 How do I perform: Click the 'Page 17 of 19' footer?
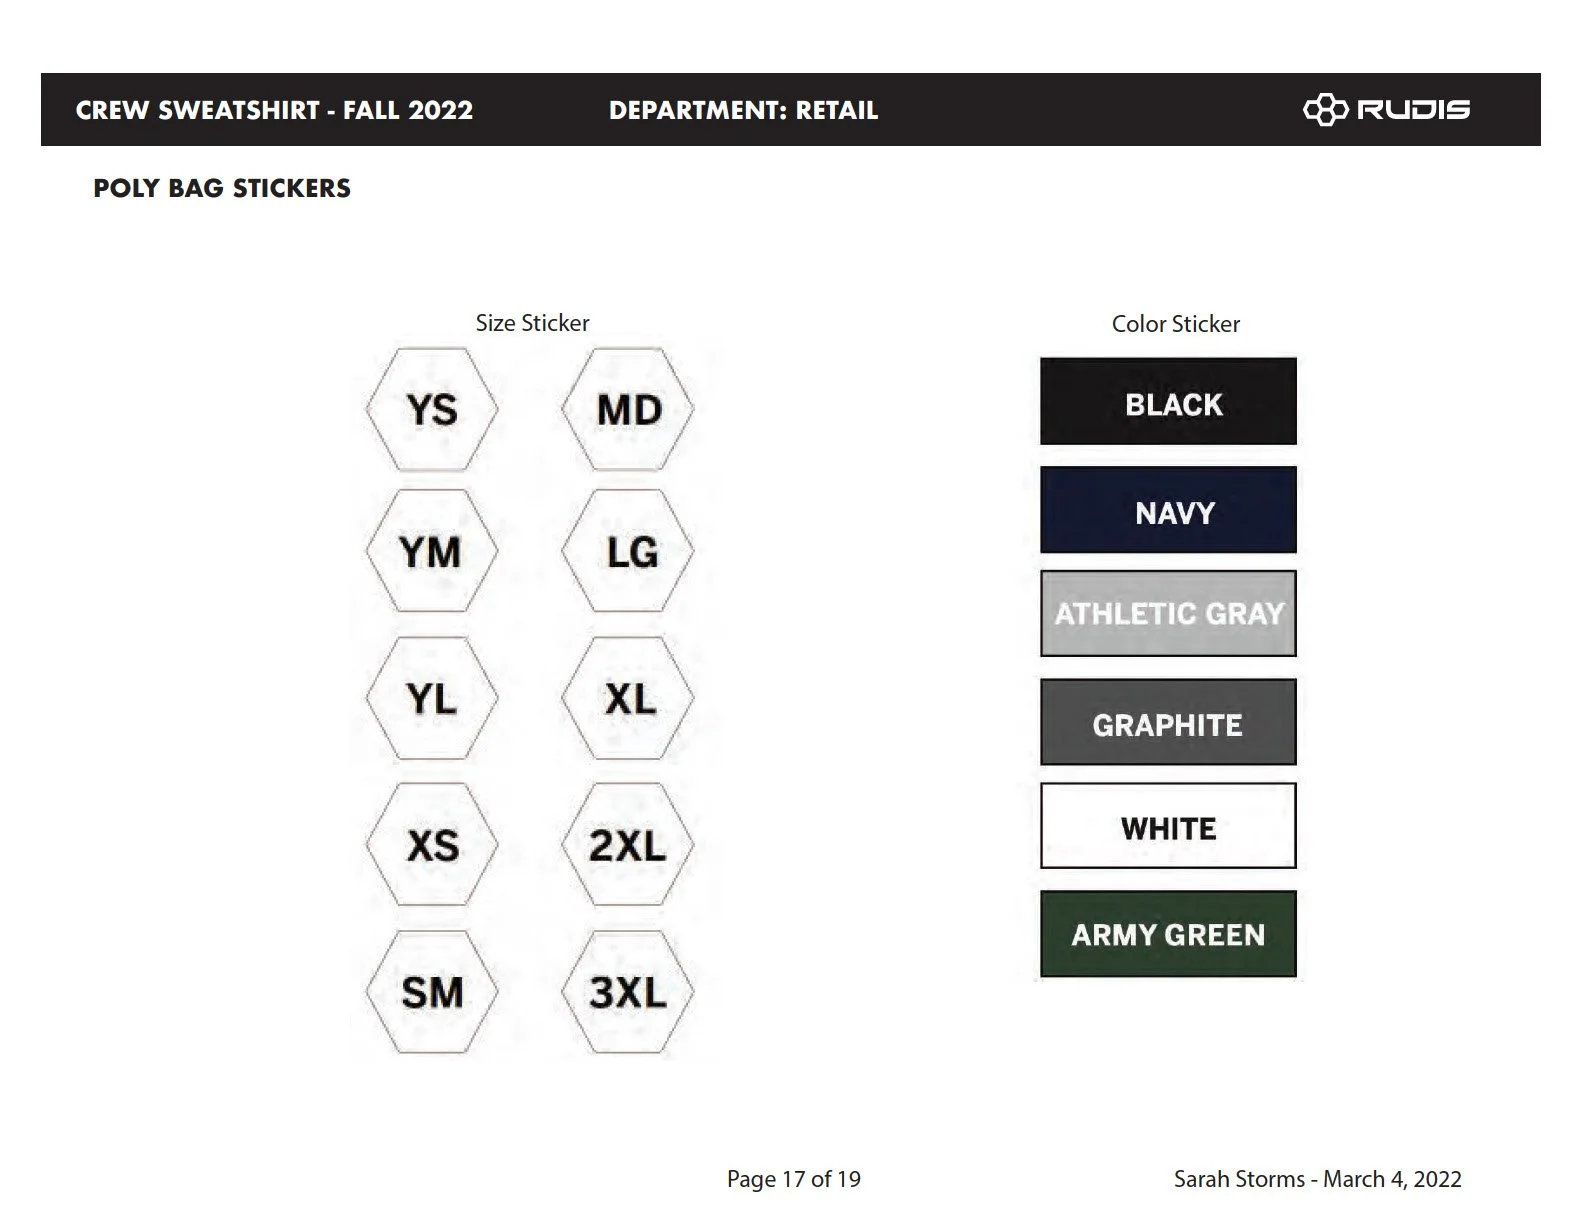[794, 1179]
